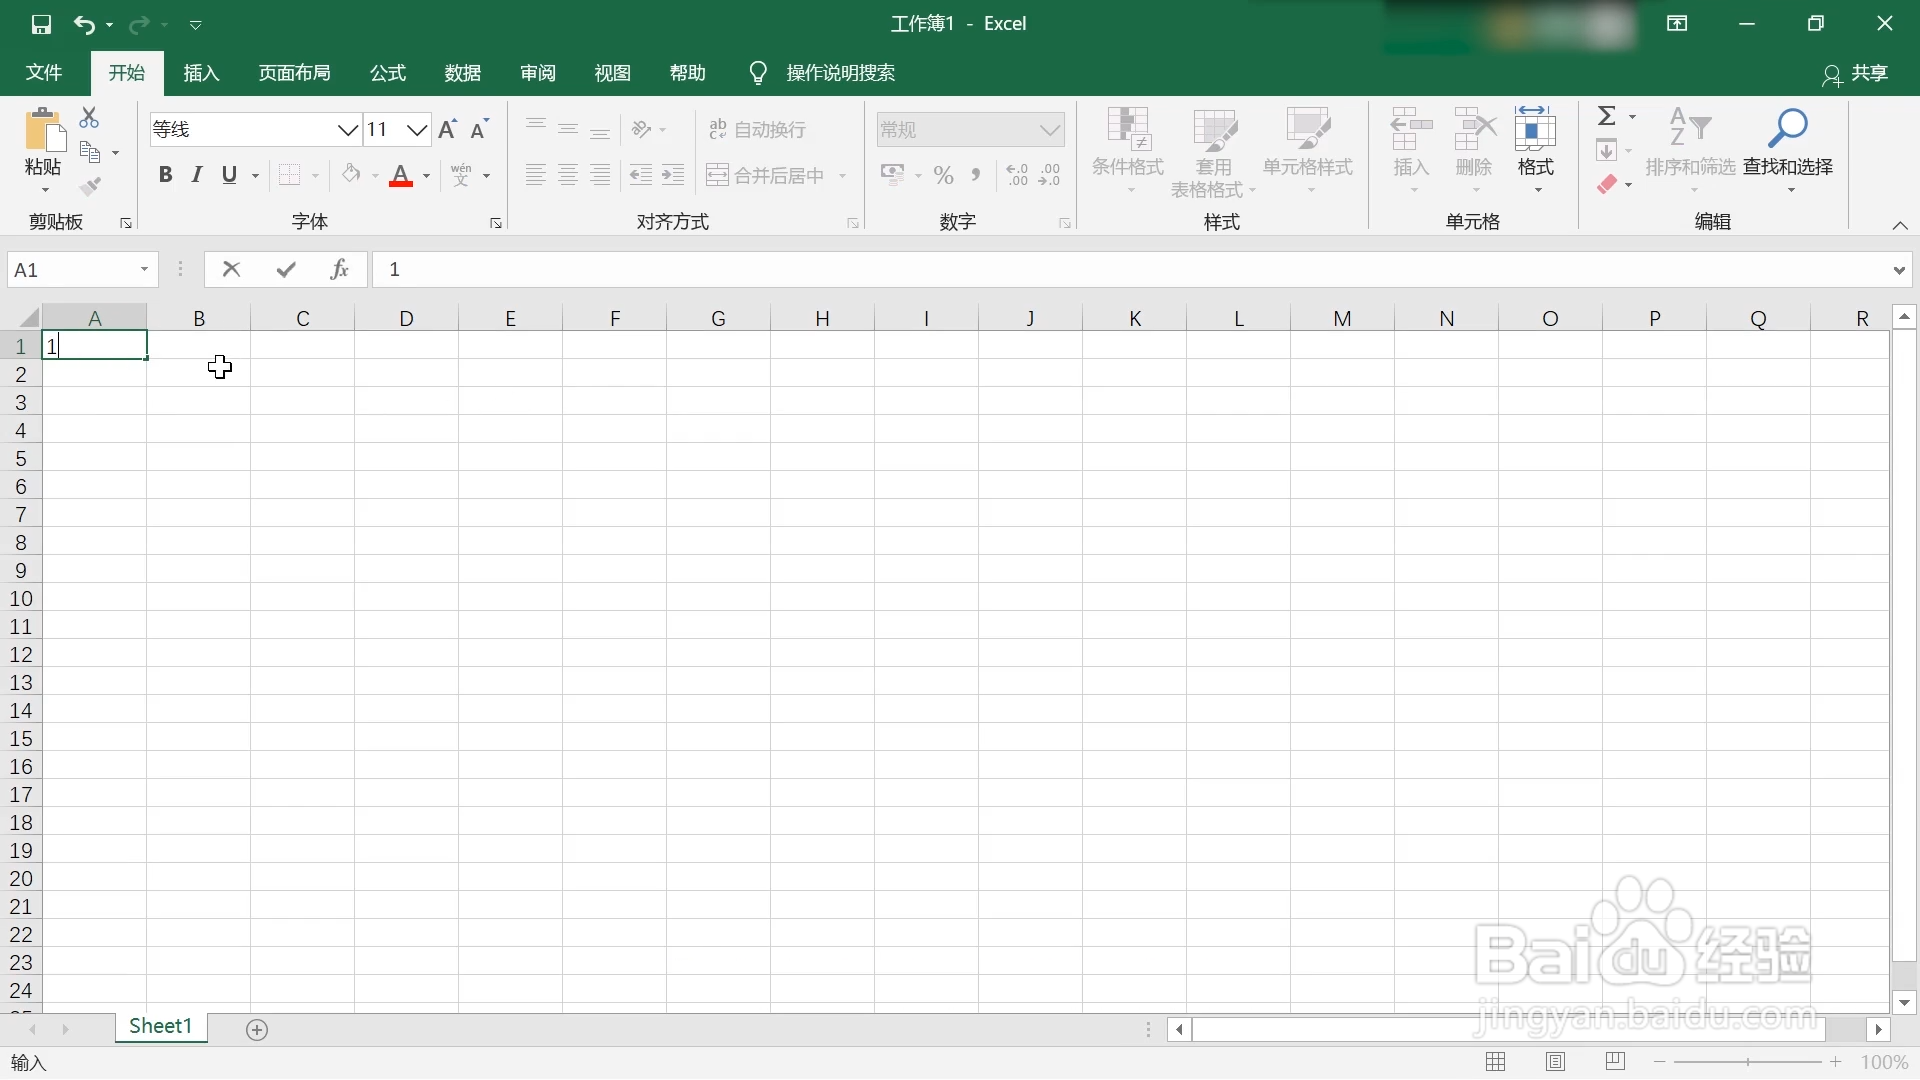Add a new worksheet with the plus button
Viewport: 1920px width, 1080px height.
click(x=257, y=1029)
